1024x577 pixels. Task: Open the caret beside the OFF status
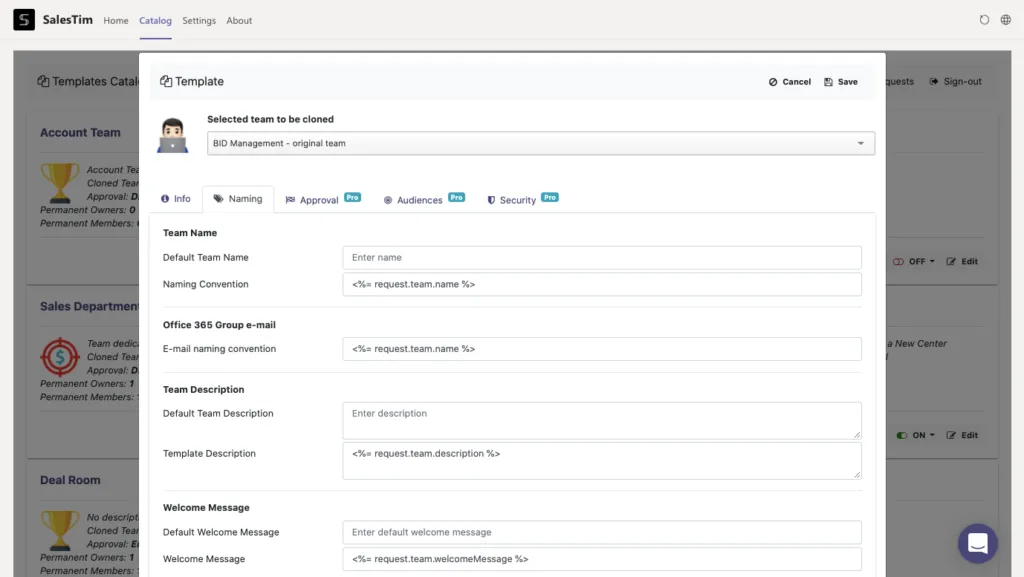[x=932, y=262]
